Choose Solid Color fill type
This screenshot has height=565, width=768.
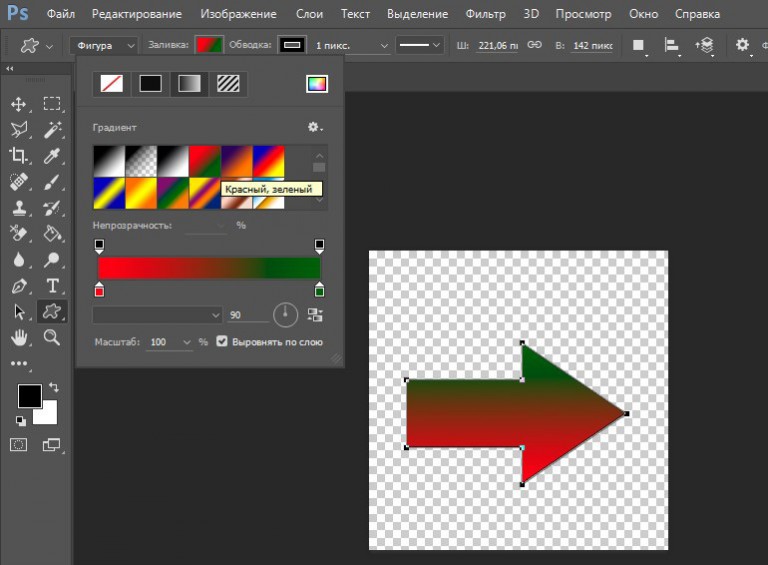(150, 84)
